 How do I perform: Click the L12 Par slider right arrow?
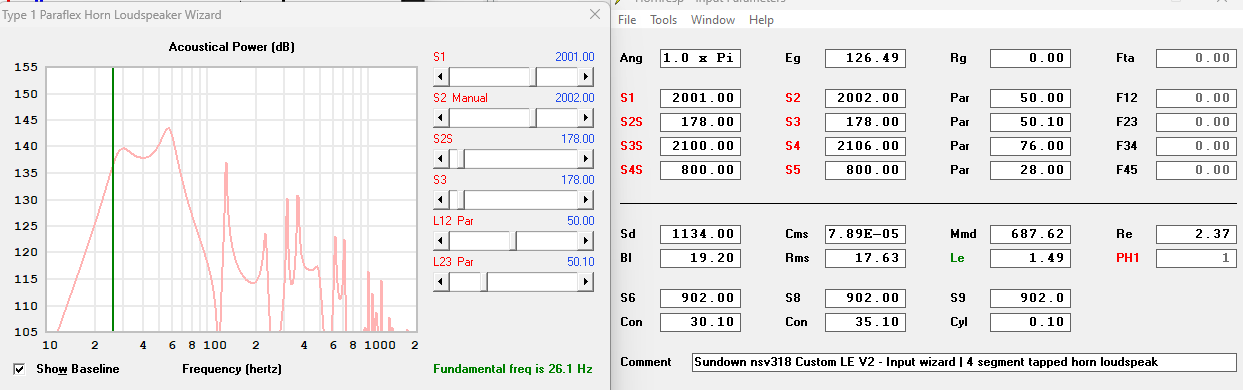click(587, 241)
